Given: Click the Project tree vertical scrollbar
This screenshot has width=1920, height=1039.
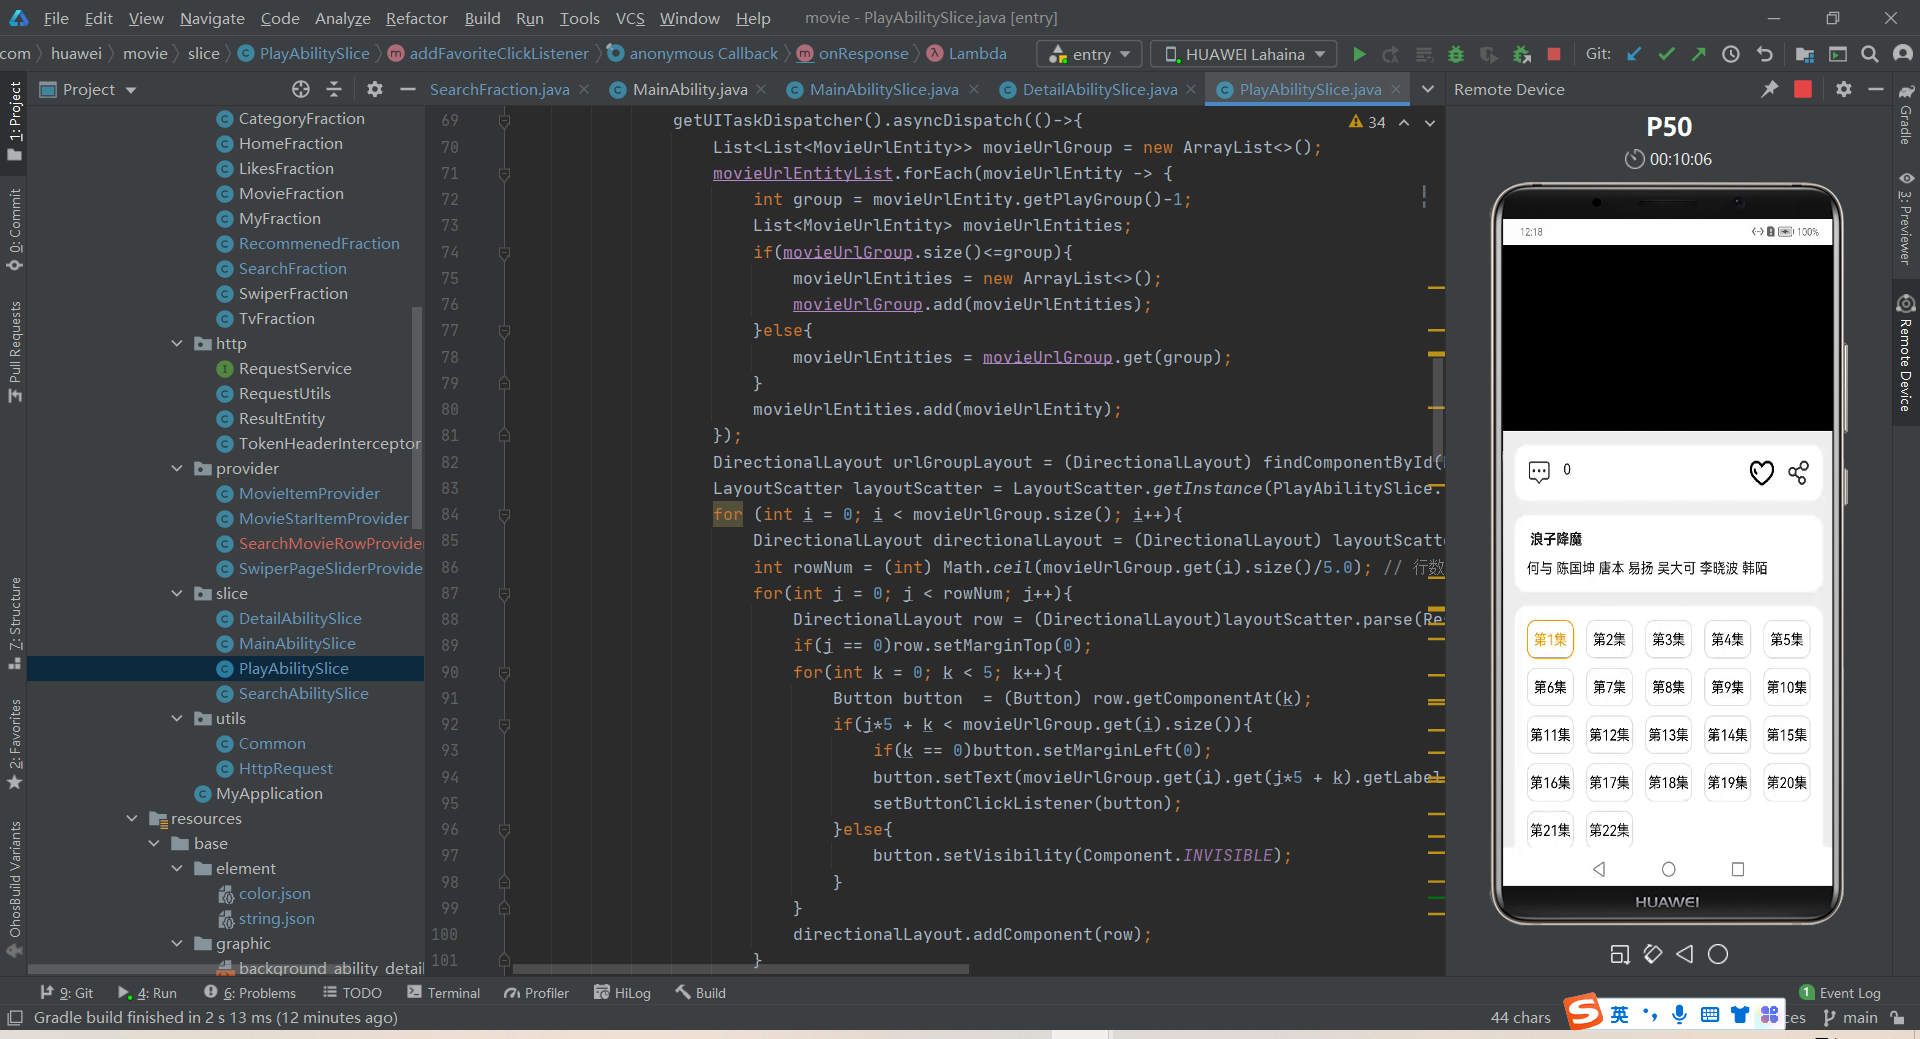Looking at the screenshot, I should click(x=418, y=416).
